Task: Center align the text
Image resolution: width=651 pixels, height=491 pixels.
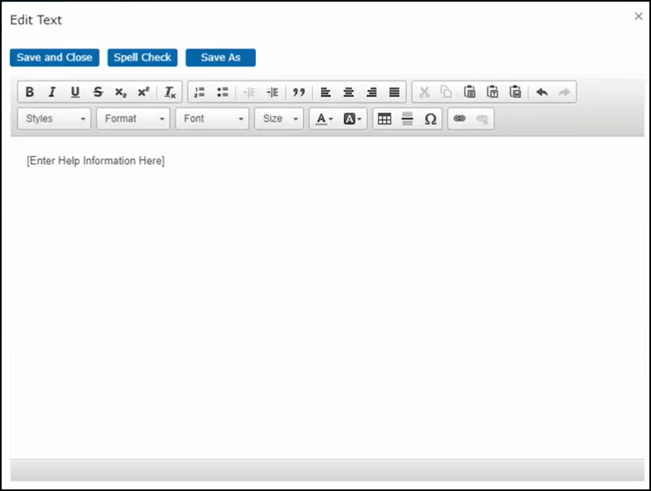Action: click(x=349, y=92)
